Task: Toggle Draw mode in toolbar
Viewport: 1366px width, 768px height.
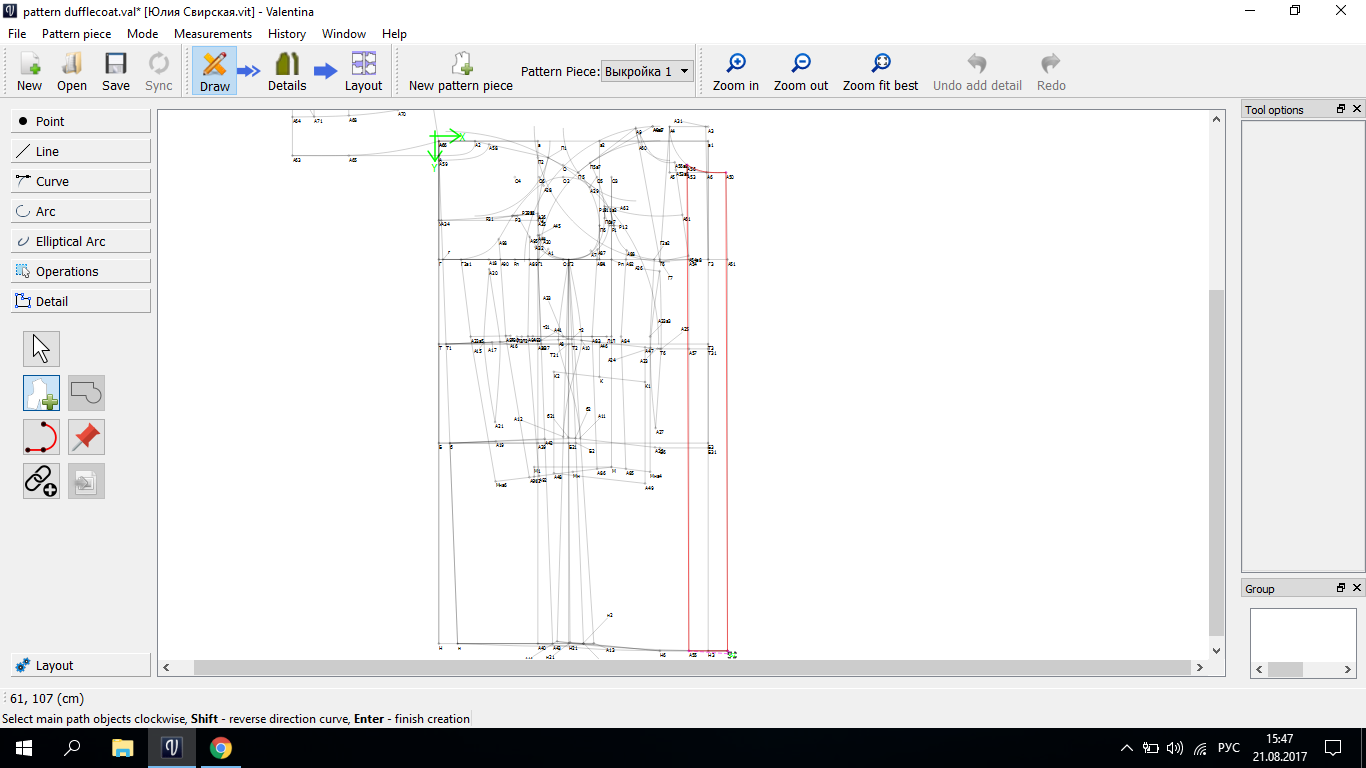Action: pyautogui.click(x=214, y=71)
